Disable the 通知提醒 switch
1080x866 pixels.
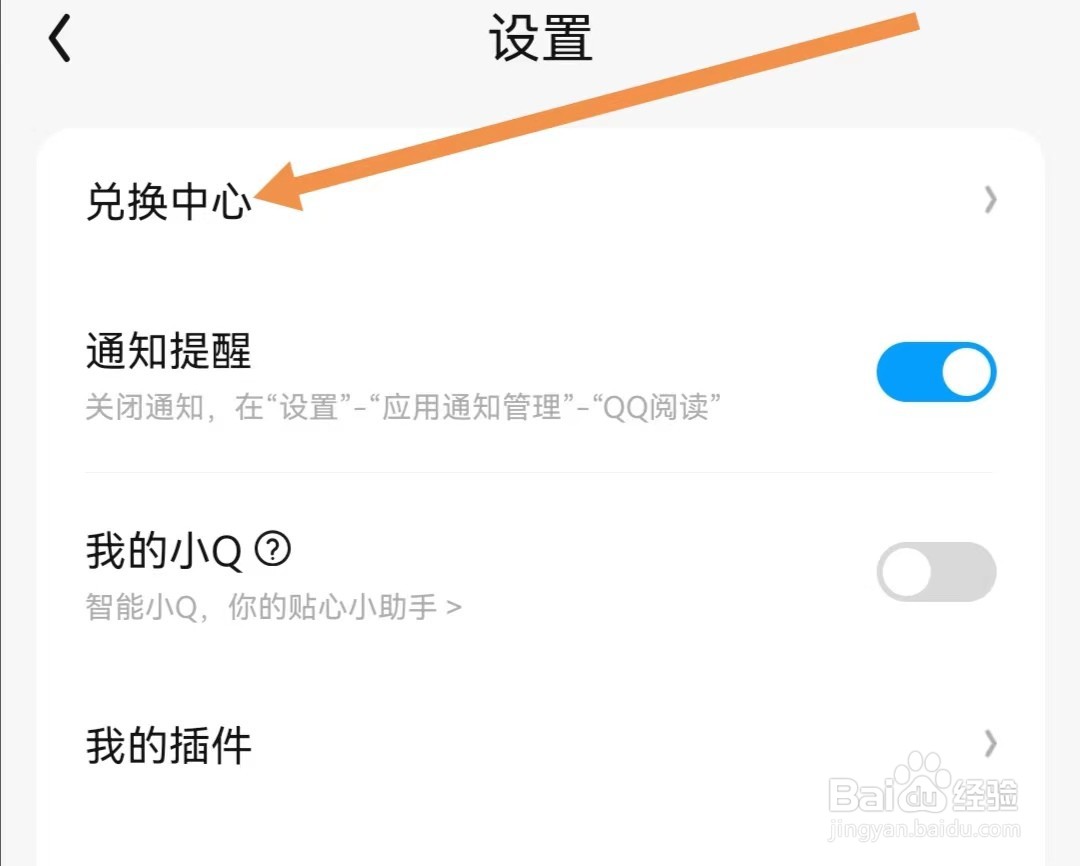936,372
